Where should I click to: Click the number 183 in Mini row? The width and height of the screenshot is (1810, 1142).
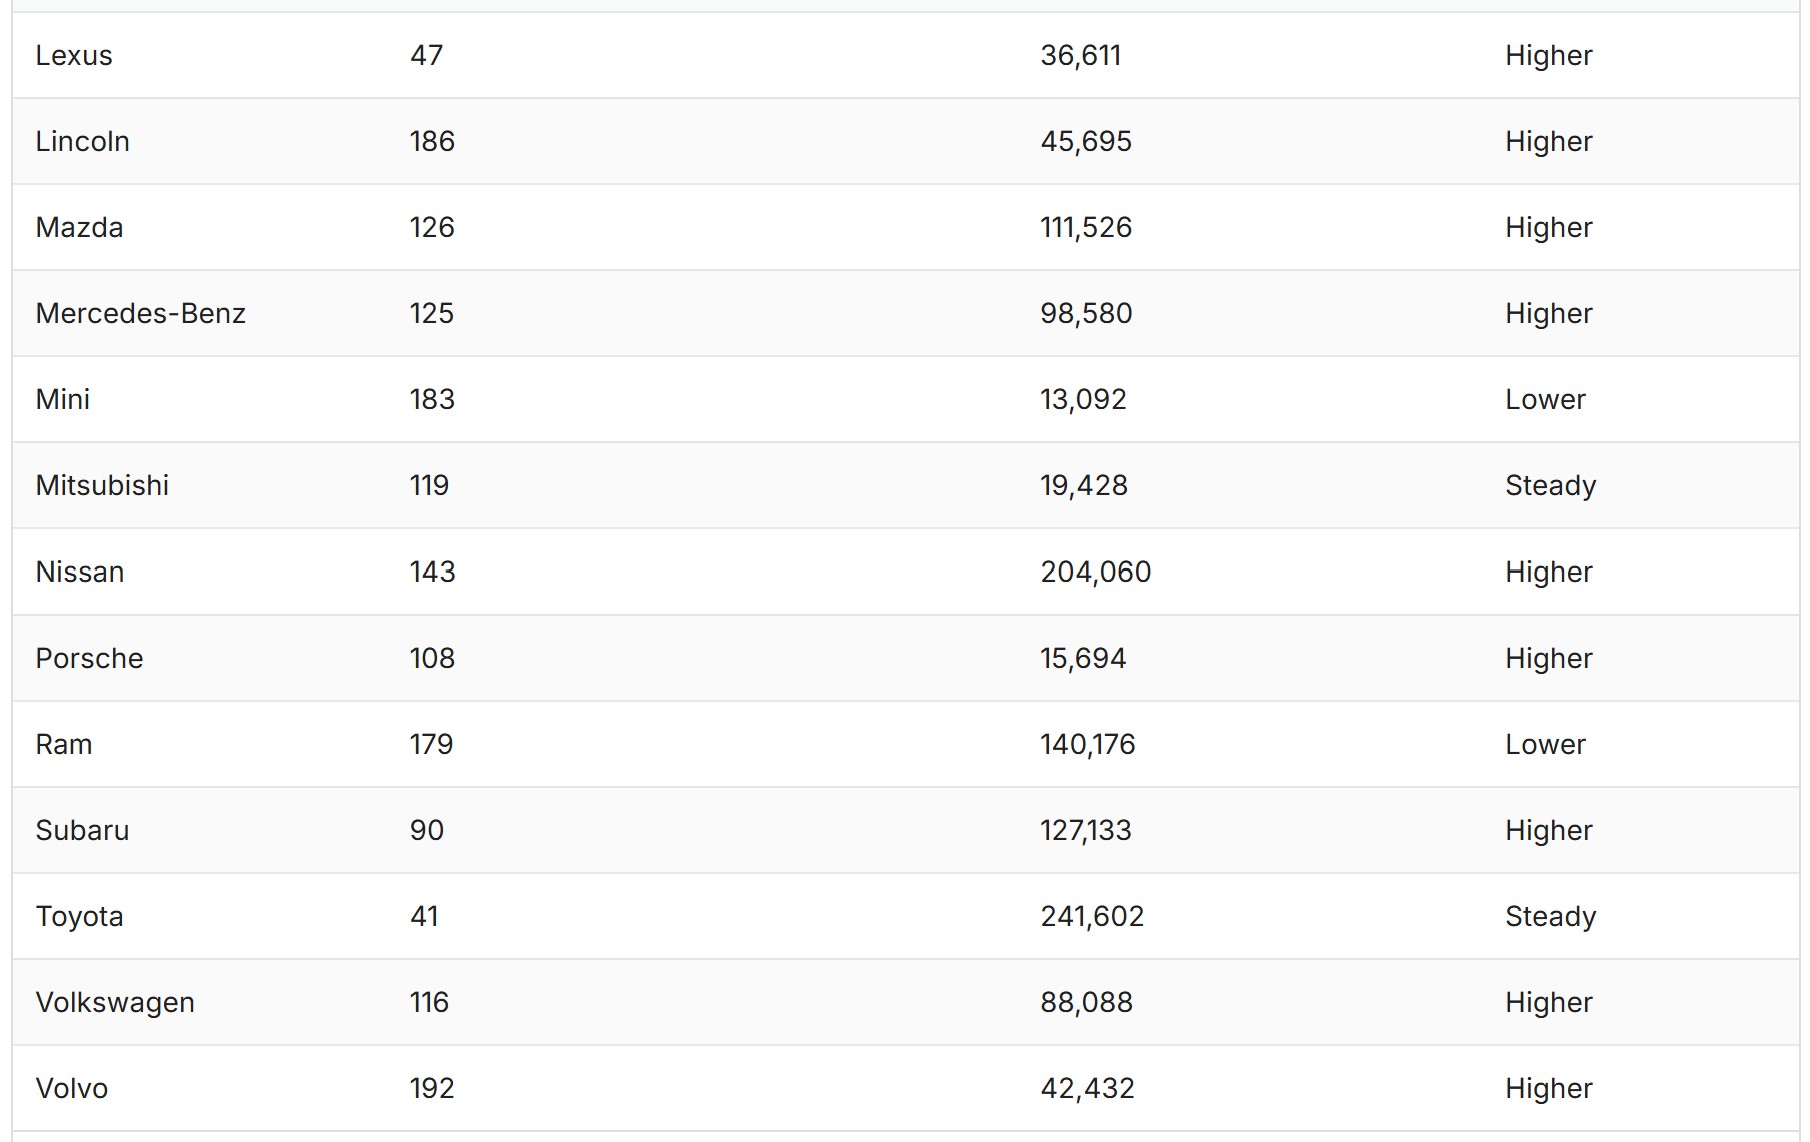pos(431,399)
